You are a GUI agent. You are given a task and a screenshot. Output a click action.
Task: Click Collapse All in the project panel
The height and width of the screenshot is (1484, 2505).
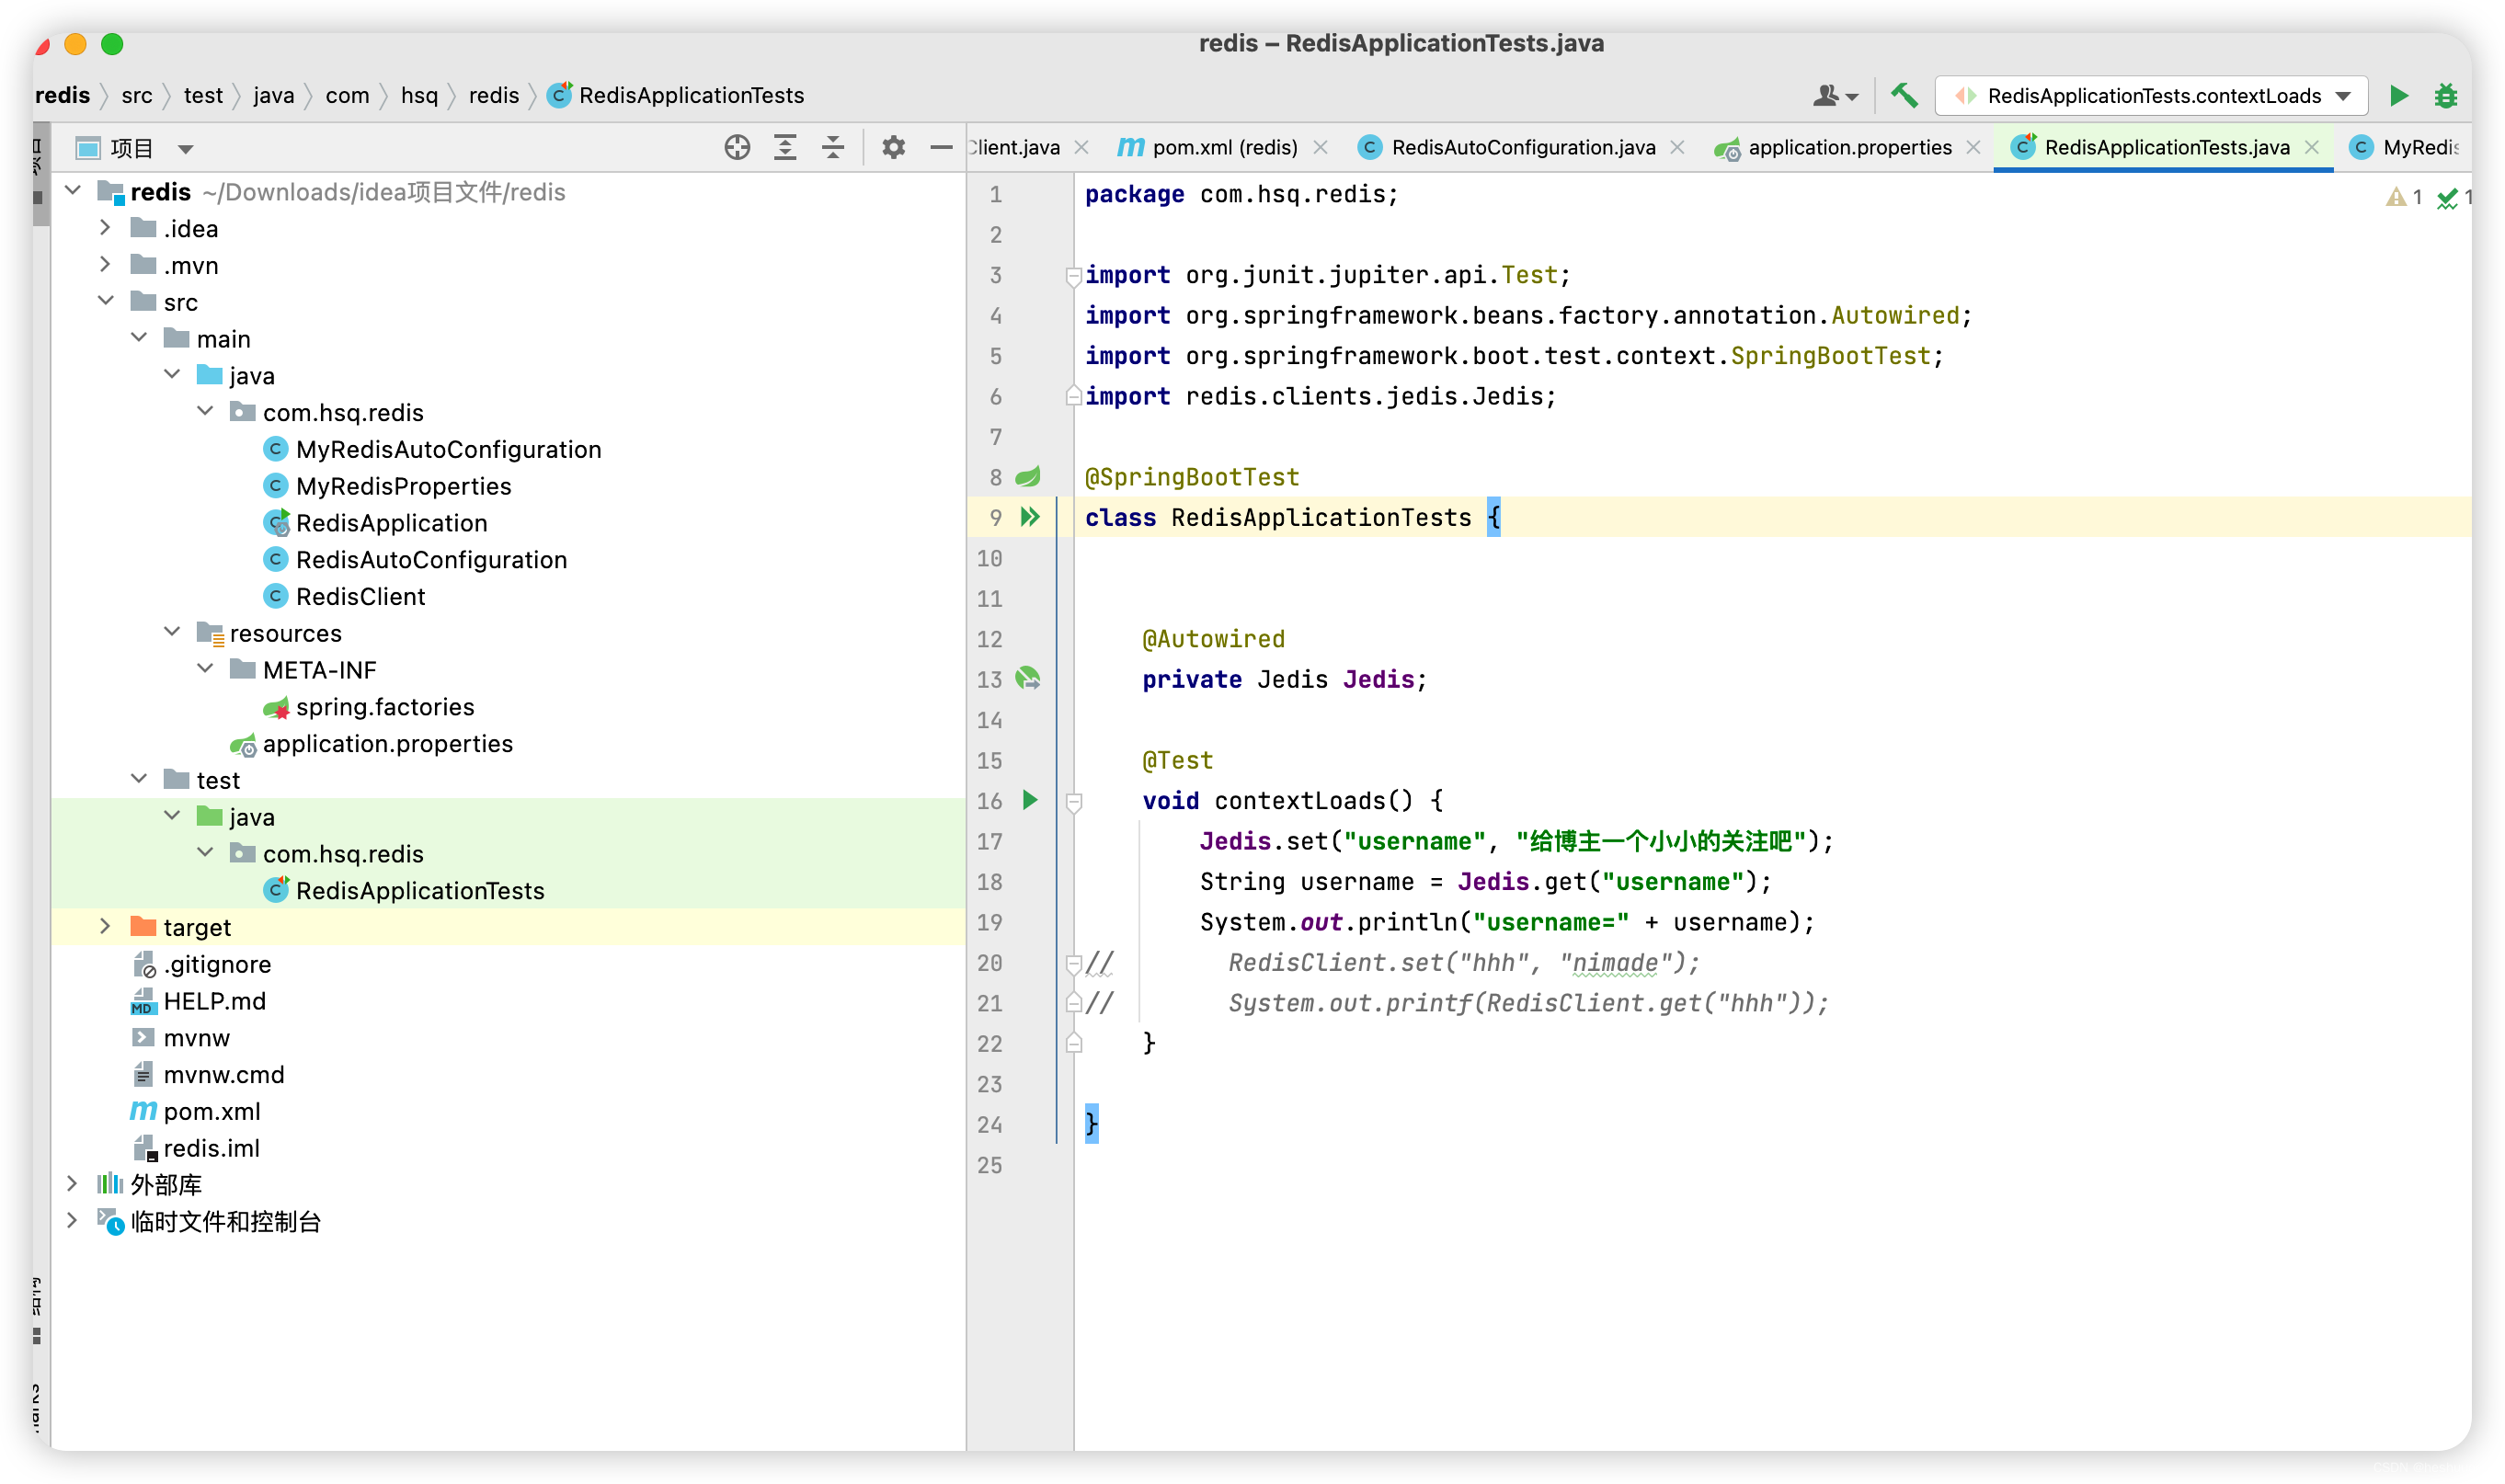click(833, 147)
